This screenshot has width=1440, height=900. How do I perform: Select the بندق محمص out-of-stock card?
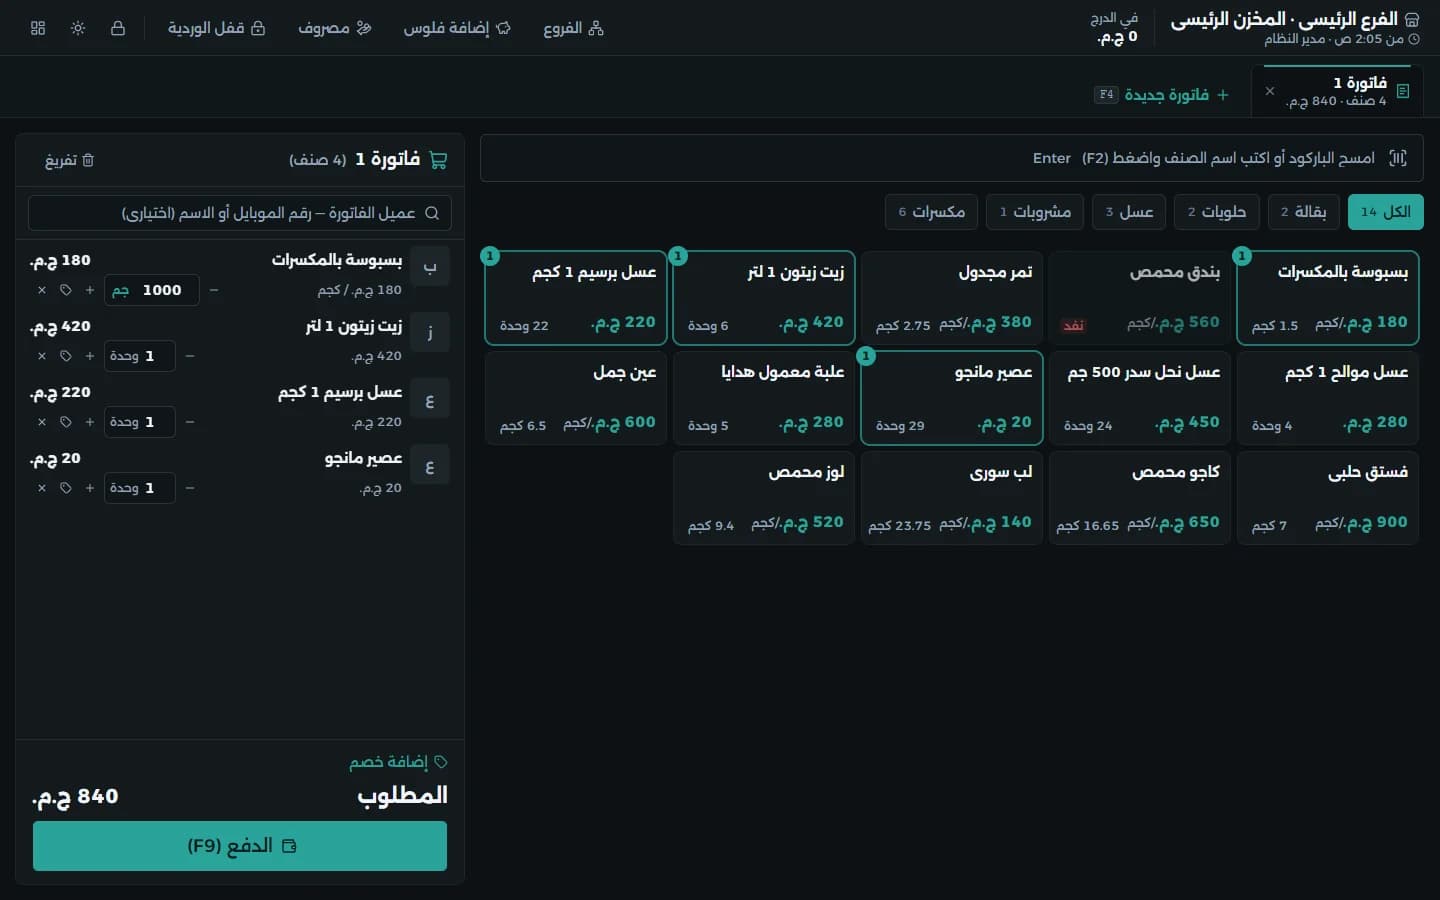pyautogui.click(x=1140, y=298)
